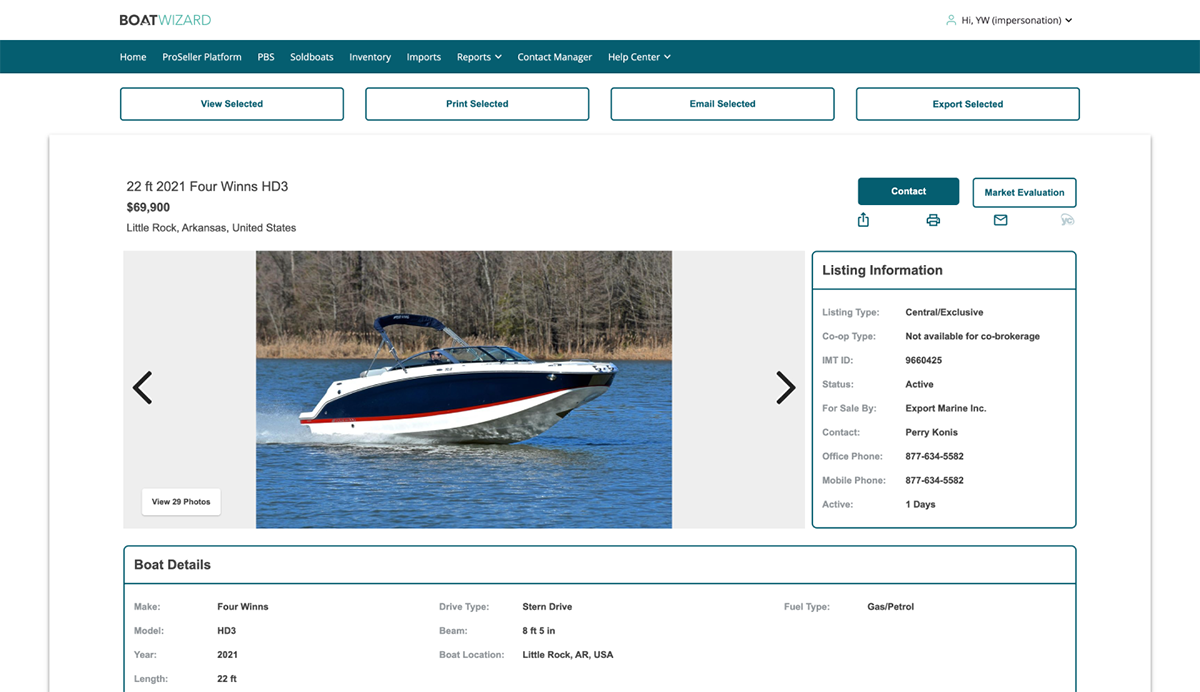Click IMT ID value 9660425
The image size is (1200, 692).
coord(924,360)
